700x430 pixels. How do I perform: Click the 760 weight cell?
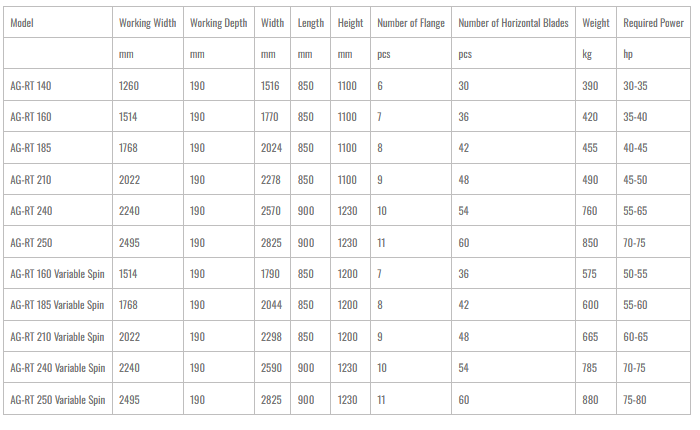coord(590,211)
